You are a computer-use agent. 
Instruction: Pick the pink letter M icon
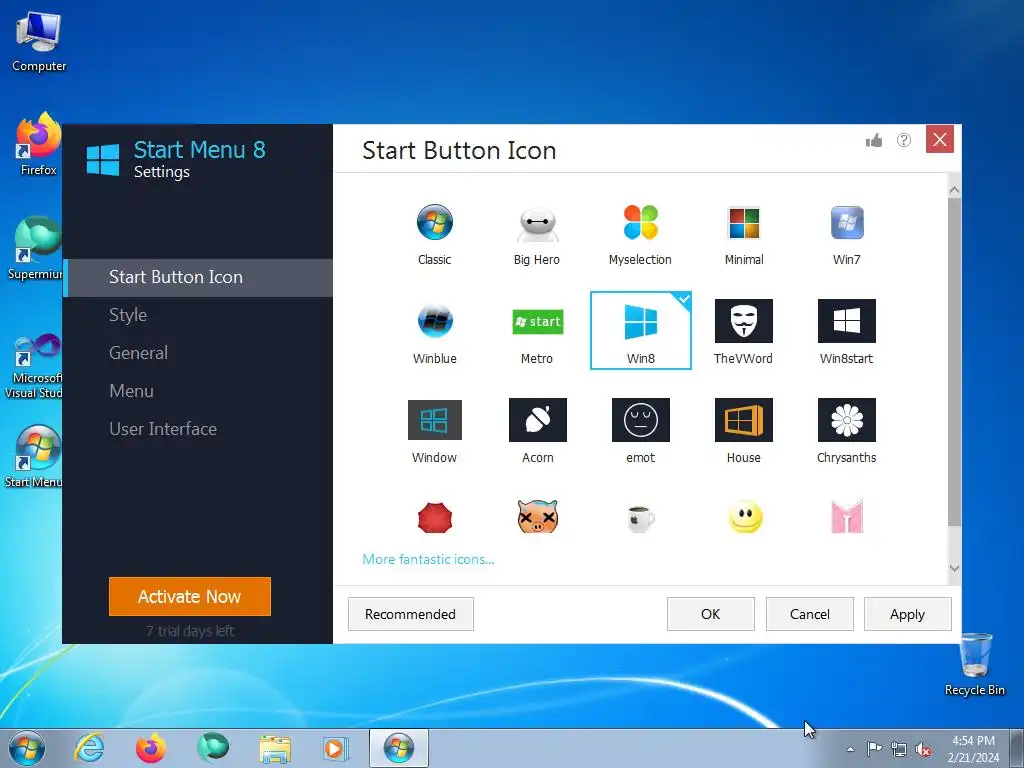pyautogui.click(x=847, y=517)
